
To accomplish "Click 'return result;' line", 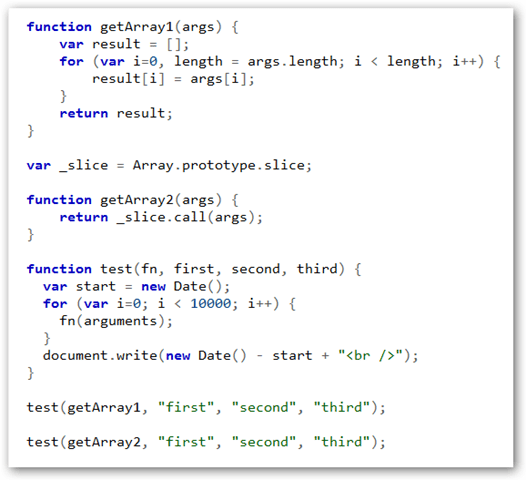I will (x=116, y=113).
